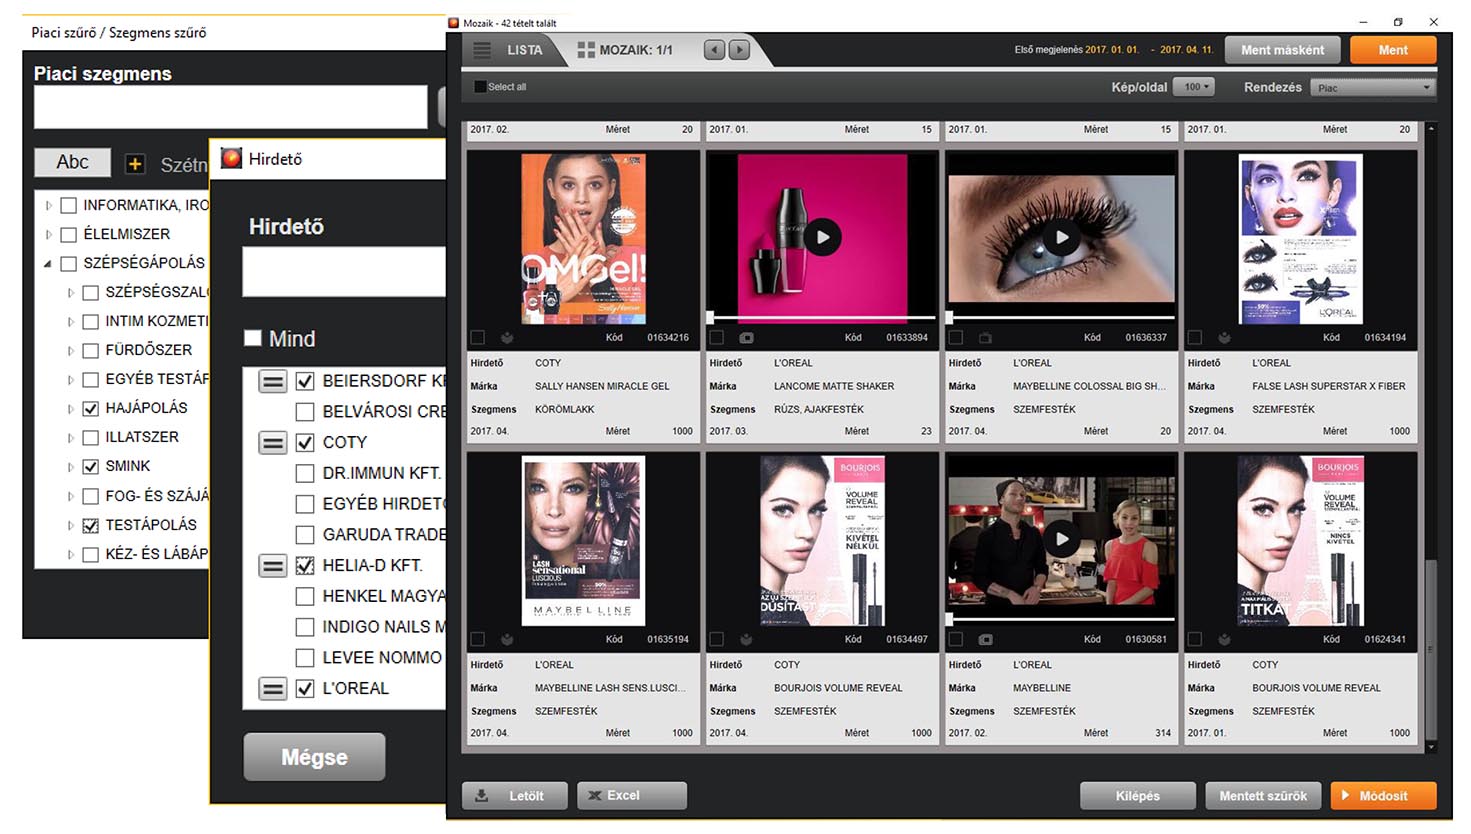Uncheck the HELIA-D KFT. checkbox
The image size is (1471, 834).
click(x=305, y=566)
